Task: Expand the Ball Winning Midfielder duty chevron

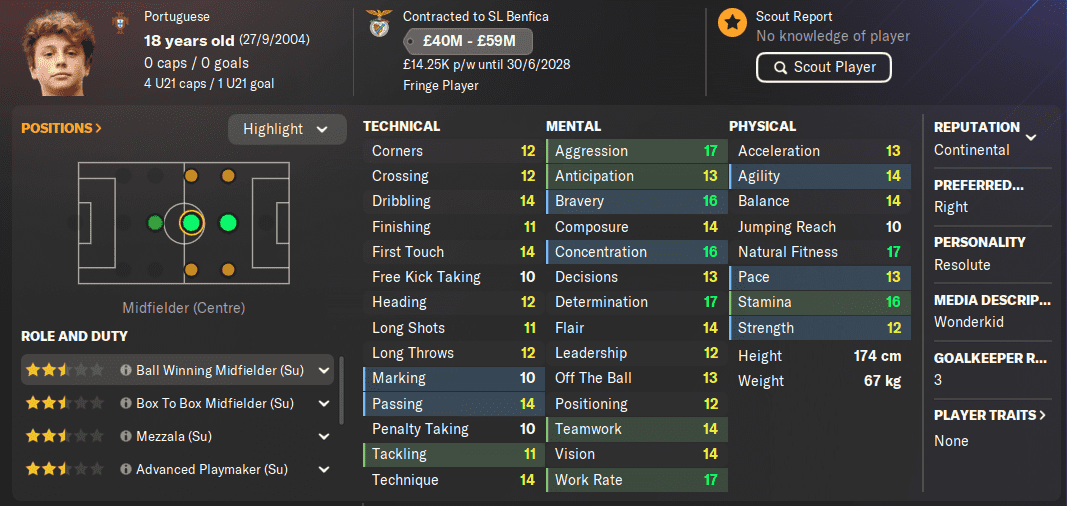Action: (324, 371)
